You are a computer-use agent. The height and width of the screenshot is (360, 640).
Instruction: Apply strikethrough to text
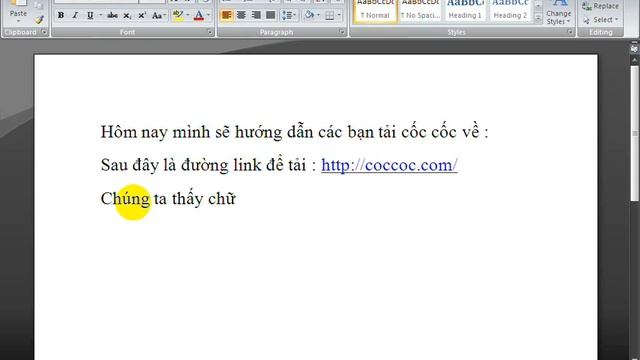(112, 16)
